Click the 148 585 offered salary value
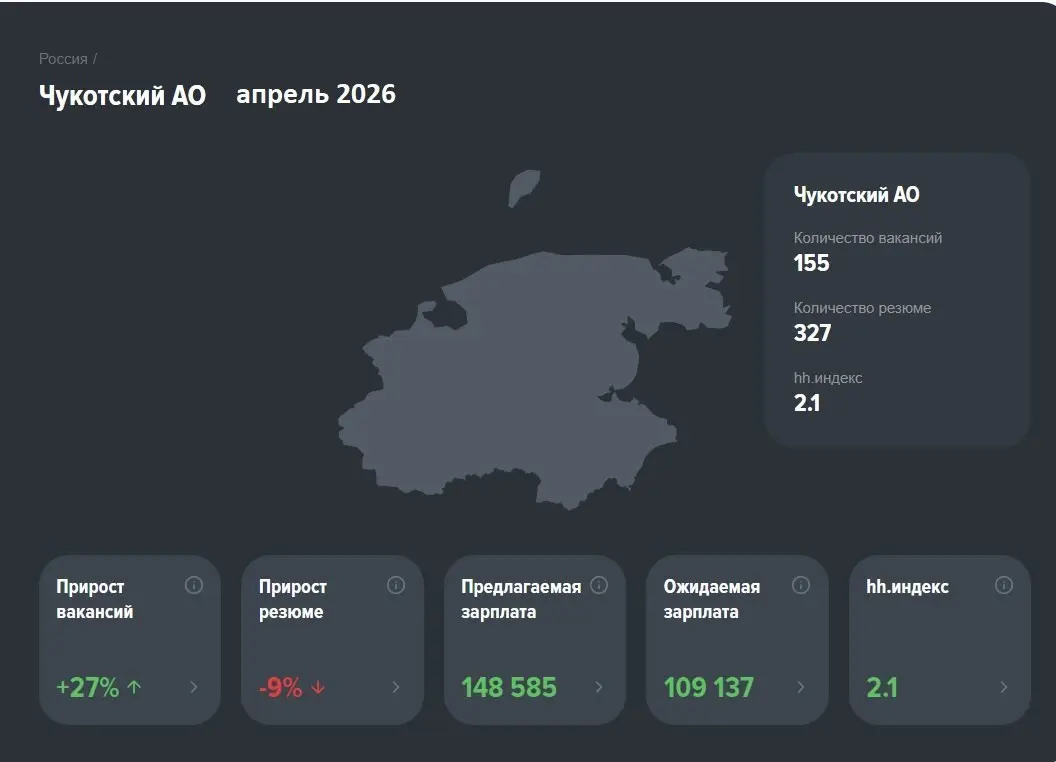 pyautogui.click(x=509, y=687)
